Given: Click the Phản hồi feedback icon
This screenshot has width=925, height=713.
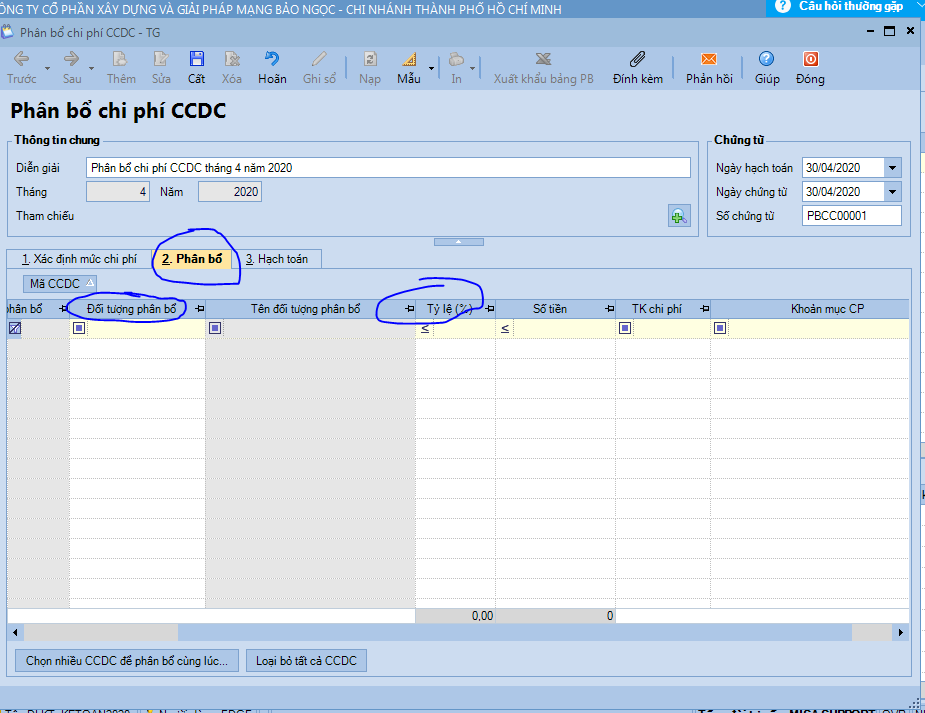Looking at the screenshot, I should 709,60.
